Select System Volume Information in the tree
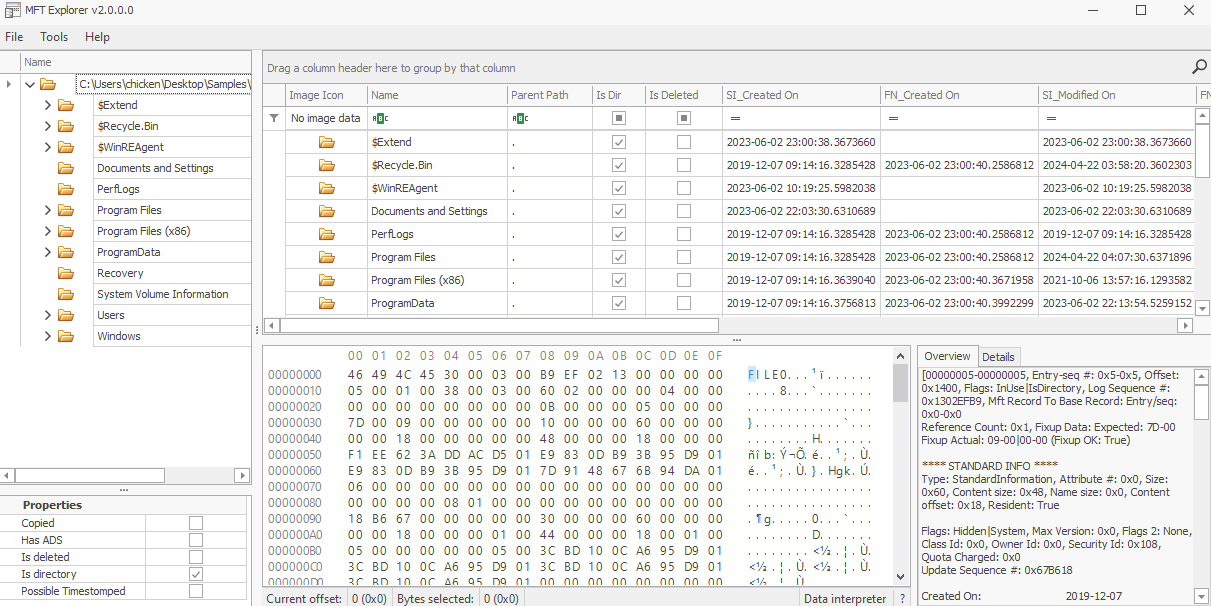 click(162, 294)
